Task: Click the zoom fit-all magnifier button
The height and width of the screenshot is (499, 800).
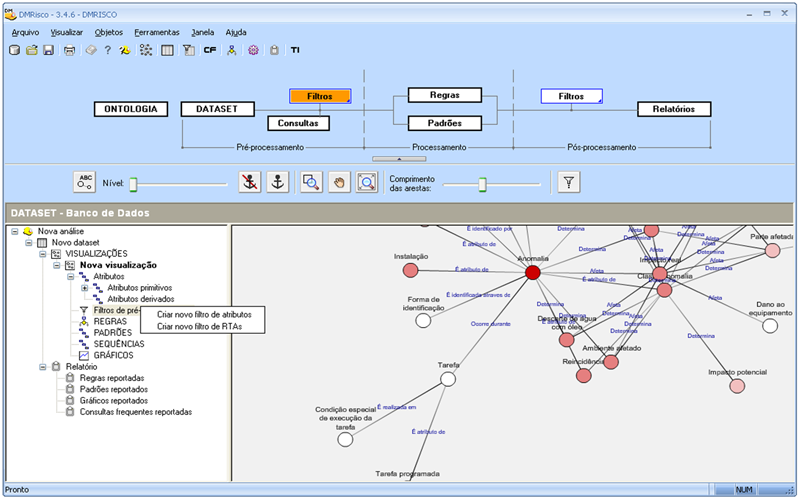Action: click(x=367, y=182)
